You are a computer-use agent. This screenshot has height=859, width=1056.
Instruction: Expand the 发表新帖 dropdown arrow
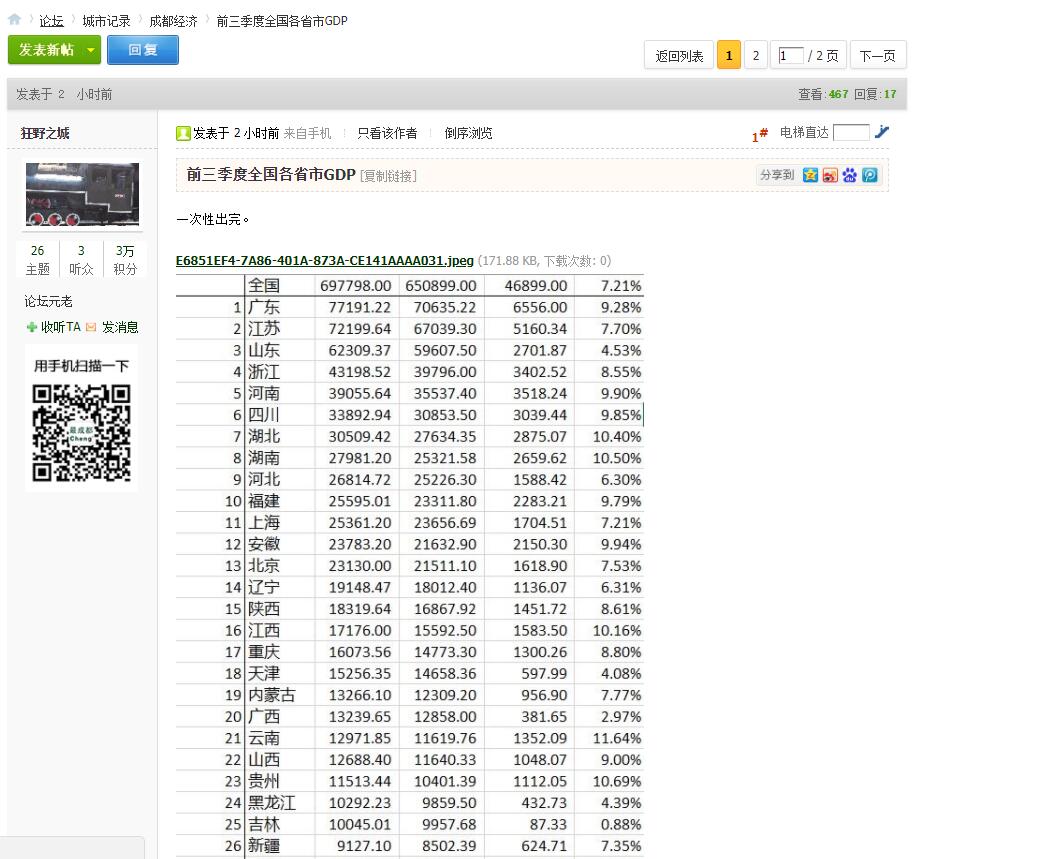(90, 50)
